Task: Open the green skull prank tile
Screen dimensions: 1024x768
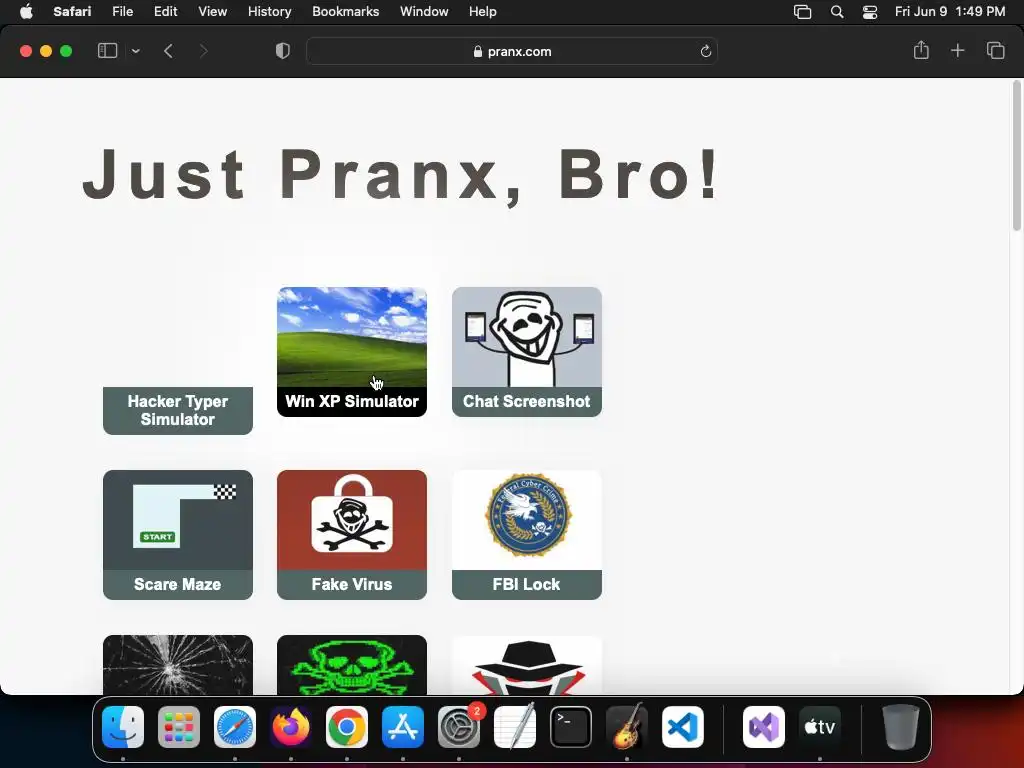Action: click(x=352, y=665)
